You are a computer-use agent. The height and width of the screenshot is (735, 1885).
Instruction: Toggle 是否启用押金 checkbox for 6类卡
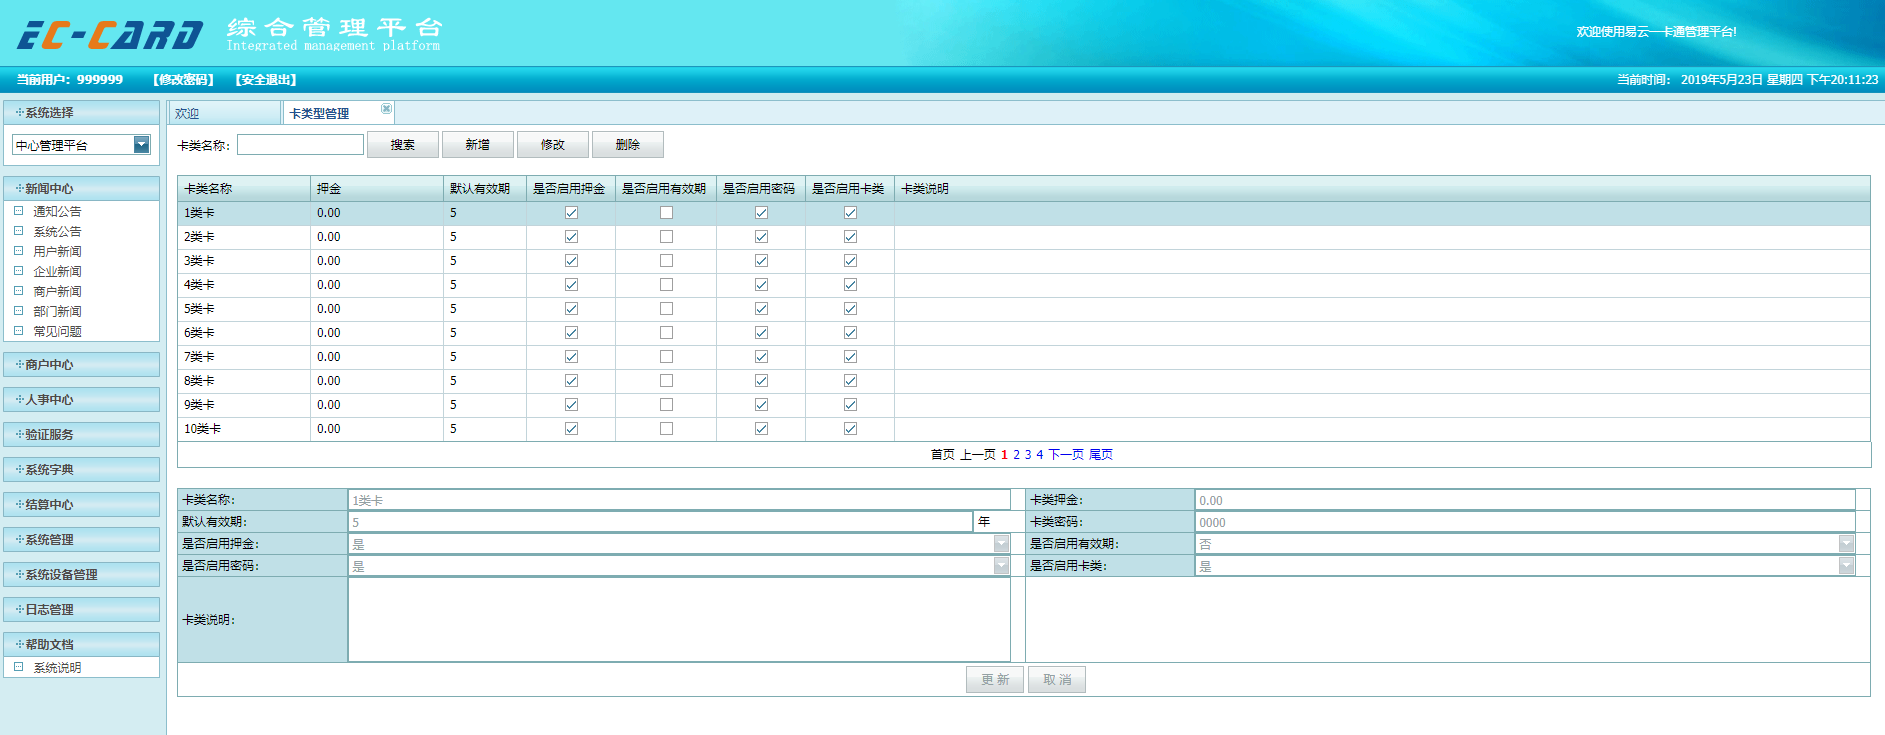coord(571,333)
